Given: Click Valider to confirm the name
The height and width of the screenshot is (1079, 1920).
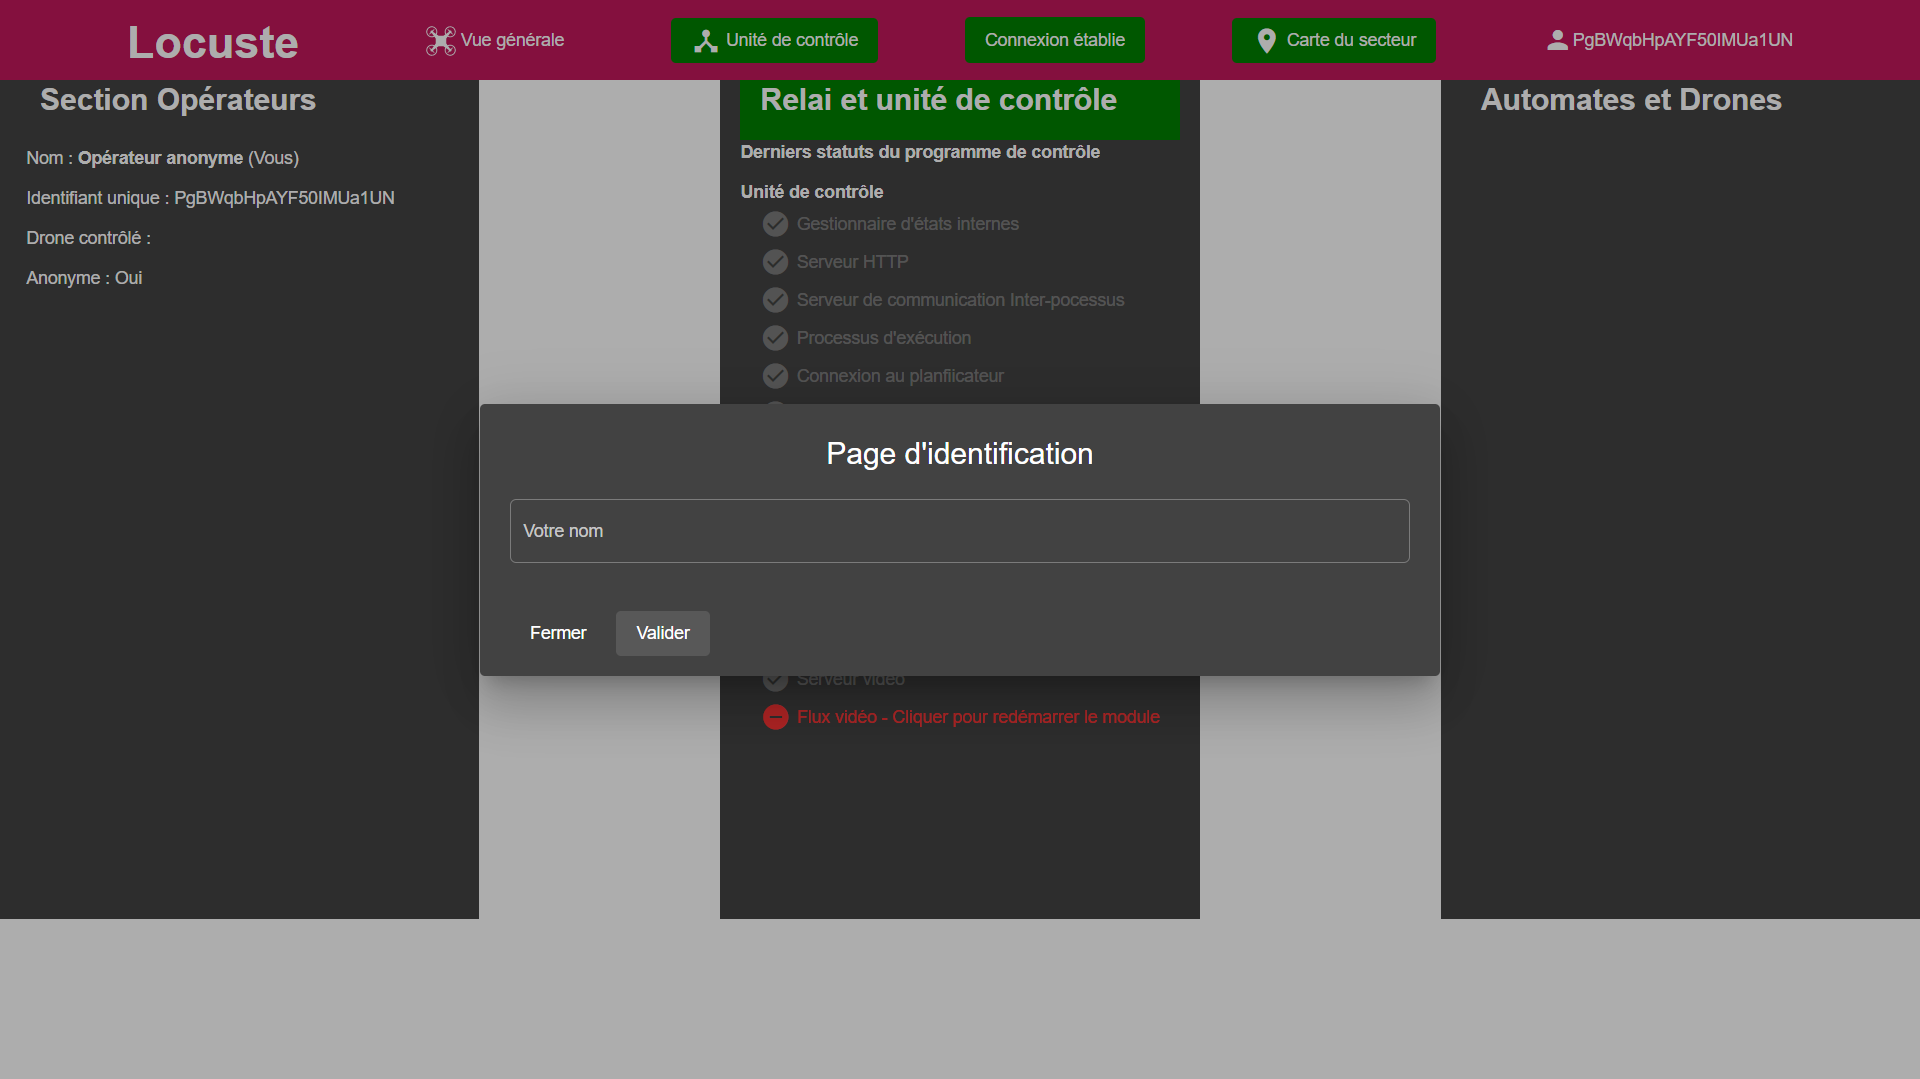Looking at the screenshot, I should (663, 633).
